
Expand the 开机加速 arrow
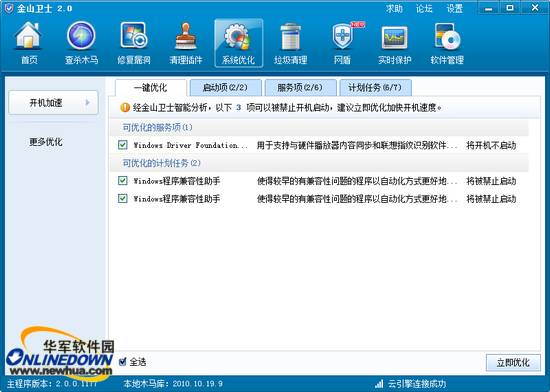coord(88,102)
